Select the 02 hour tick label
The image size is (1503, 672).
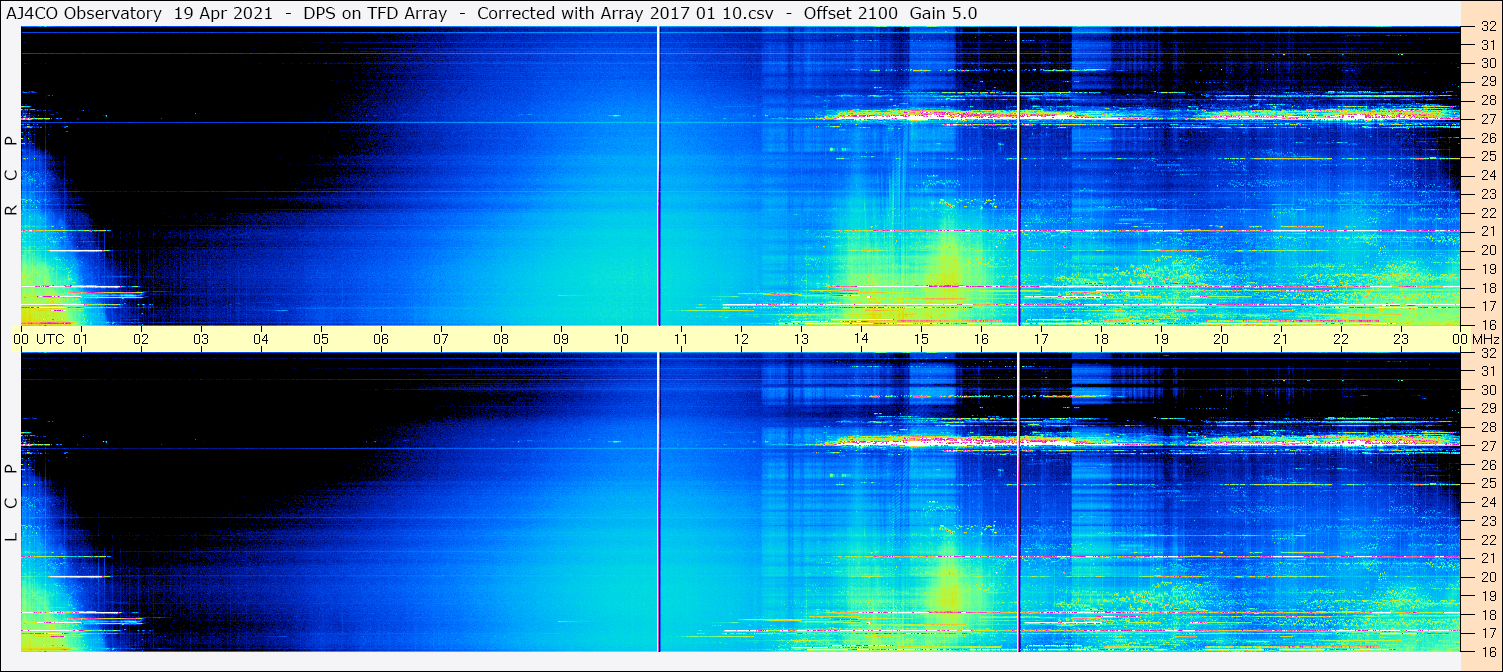141,340
